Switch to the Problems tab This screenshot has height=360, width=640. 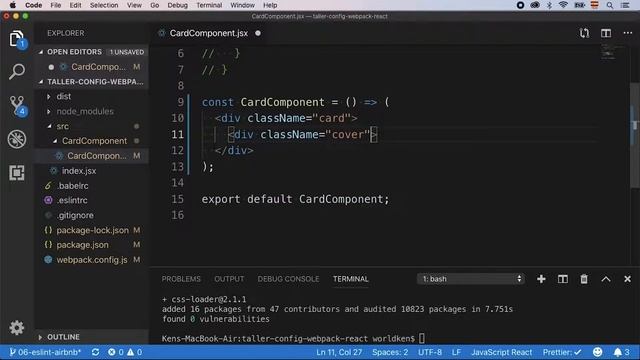(x=181, y=279)
